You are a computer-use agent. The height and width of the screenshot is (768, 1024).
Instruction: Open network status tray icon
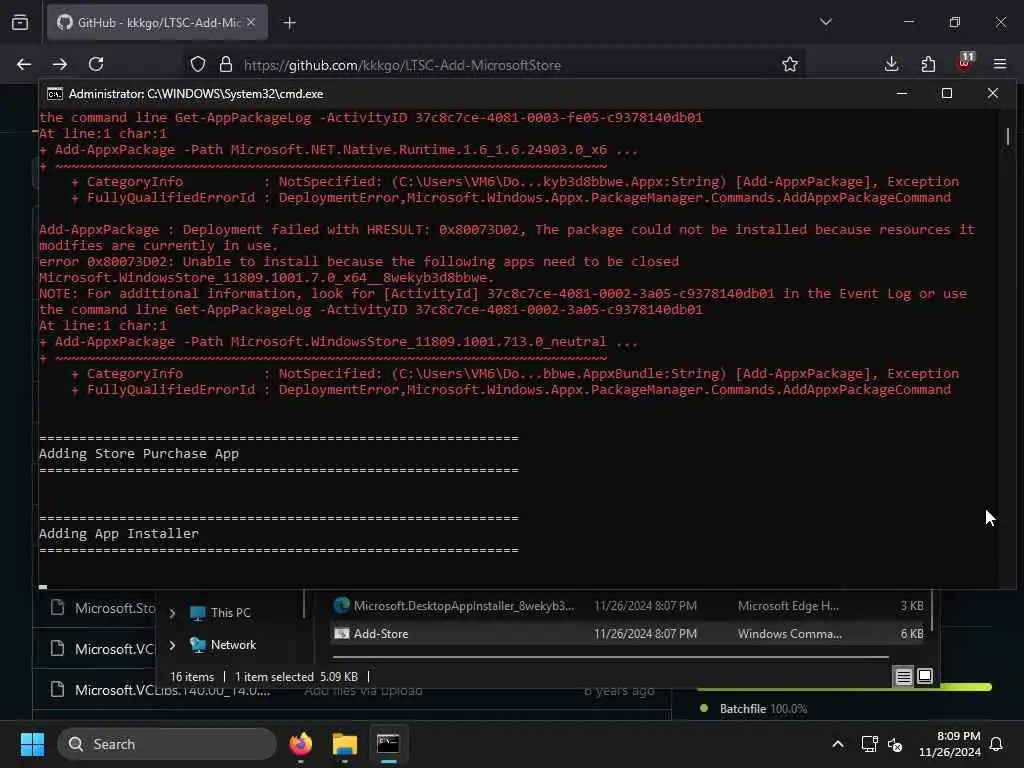(869, 744)
